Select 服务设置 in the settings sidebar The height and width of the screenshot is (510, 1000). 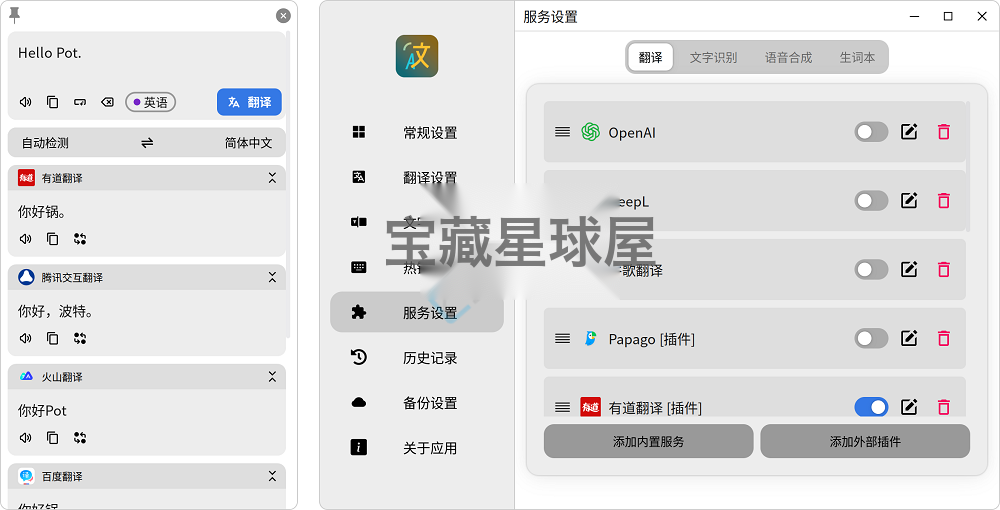(417, 312)
